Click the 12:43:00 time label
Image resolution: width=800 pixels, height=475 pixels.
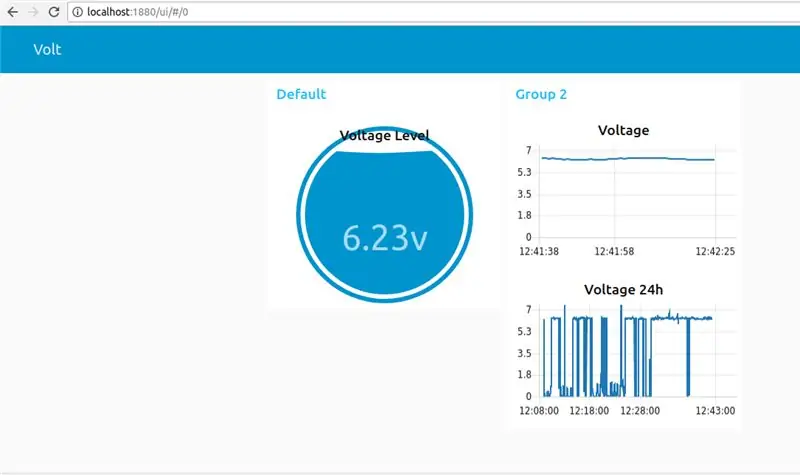pyautogui.click(x=715, y=411)
